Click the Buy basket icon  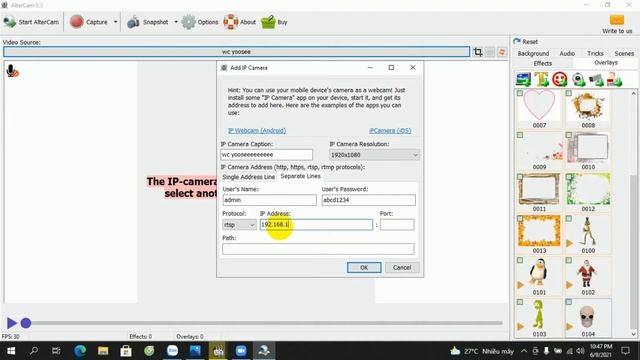(x=268, y=22)
